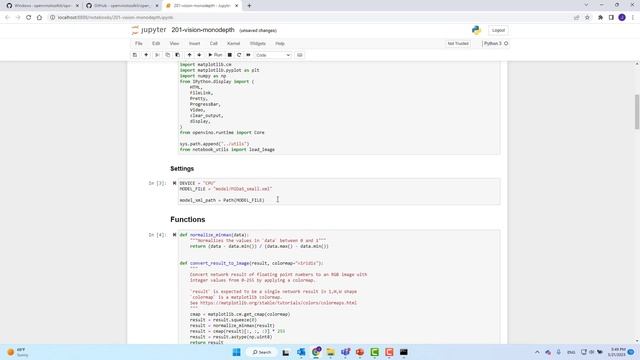Image resolution: width=640 pixels, height=360 pixels.
Task: Copy selected cells icon
Action: [x=167, y=55]
